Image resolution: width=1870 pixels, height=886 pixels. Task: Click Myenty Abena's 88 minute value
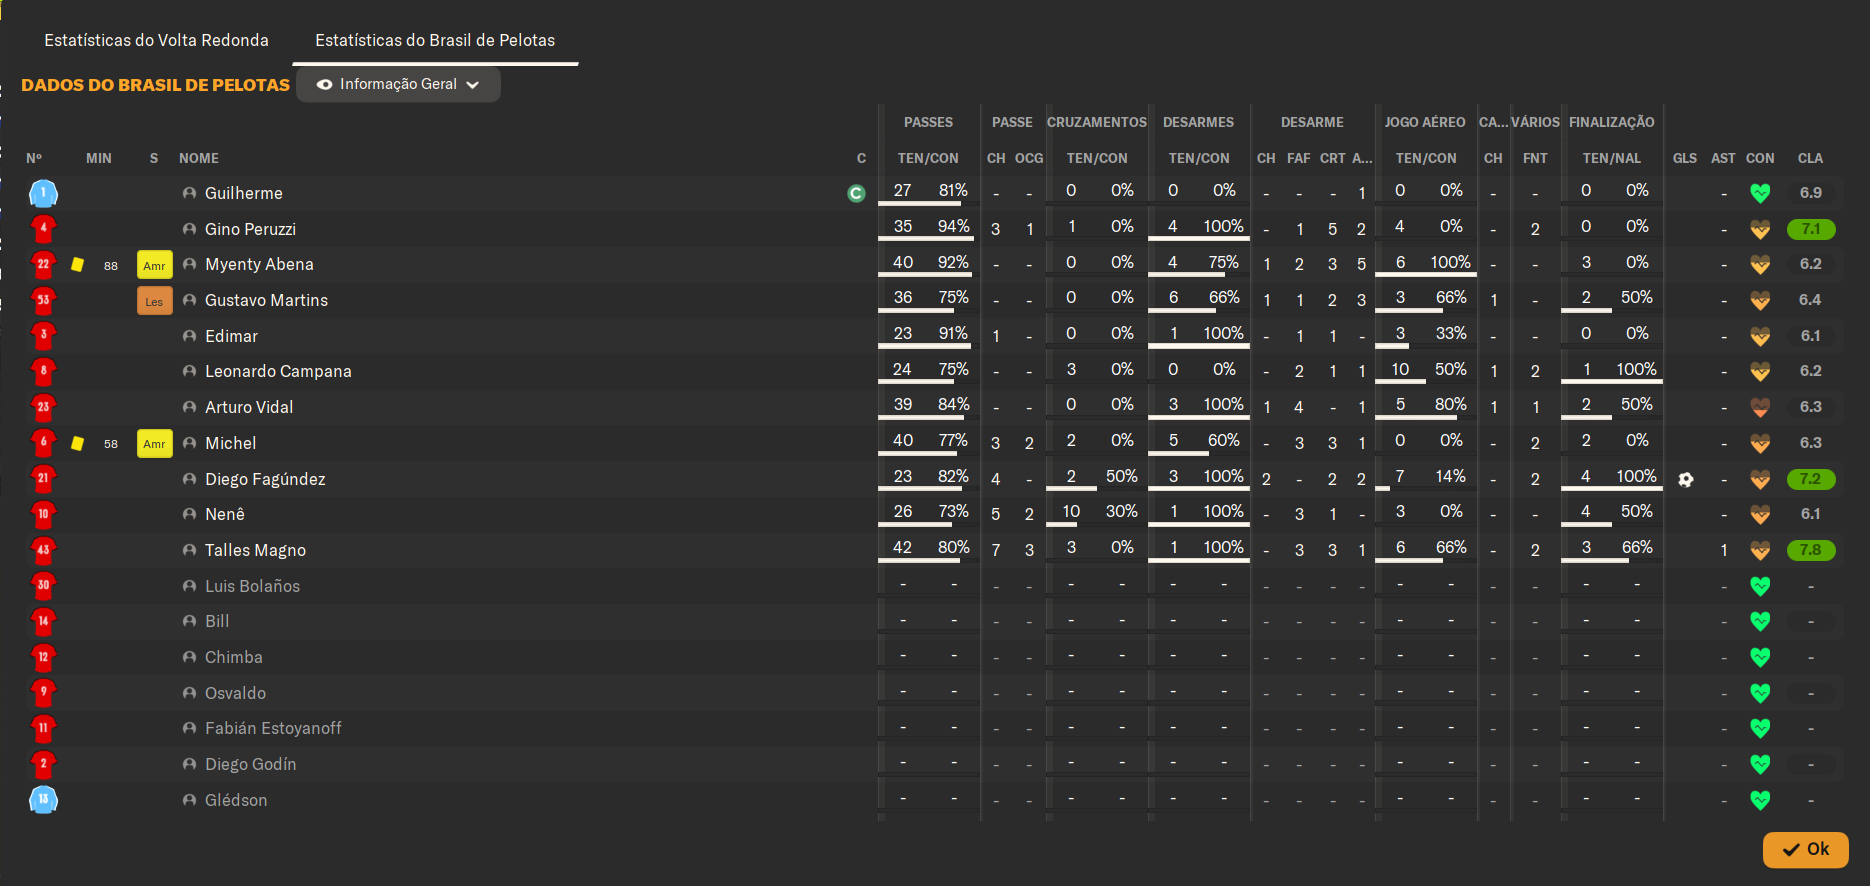(x=111, y=266)
